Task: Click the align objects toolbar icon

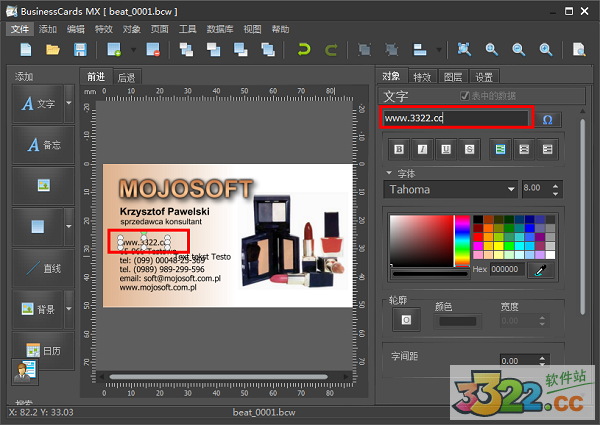Action: click(420, 50)
